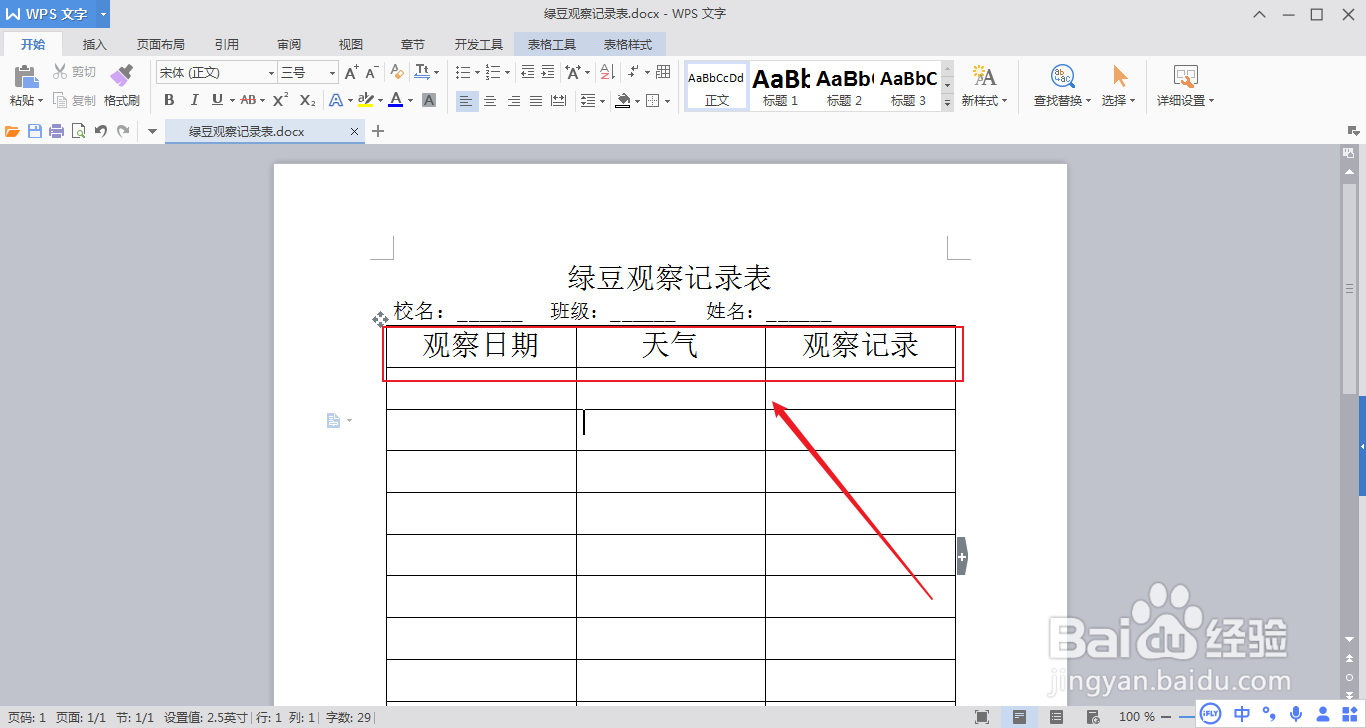The image size is (1366, 728).
Task: Open the font size 三号 dropdown
Action: pyautogui.click(x=333, y=73)
